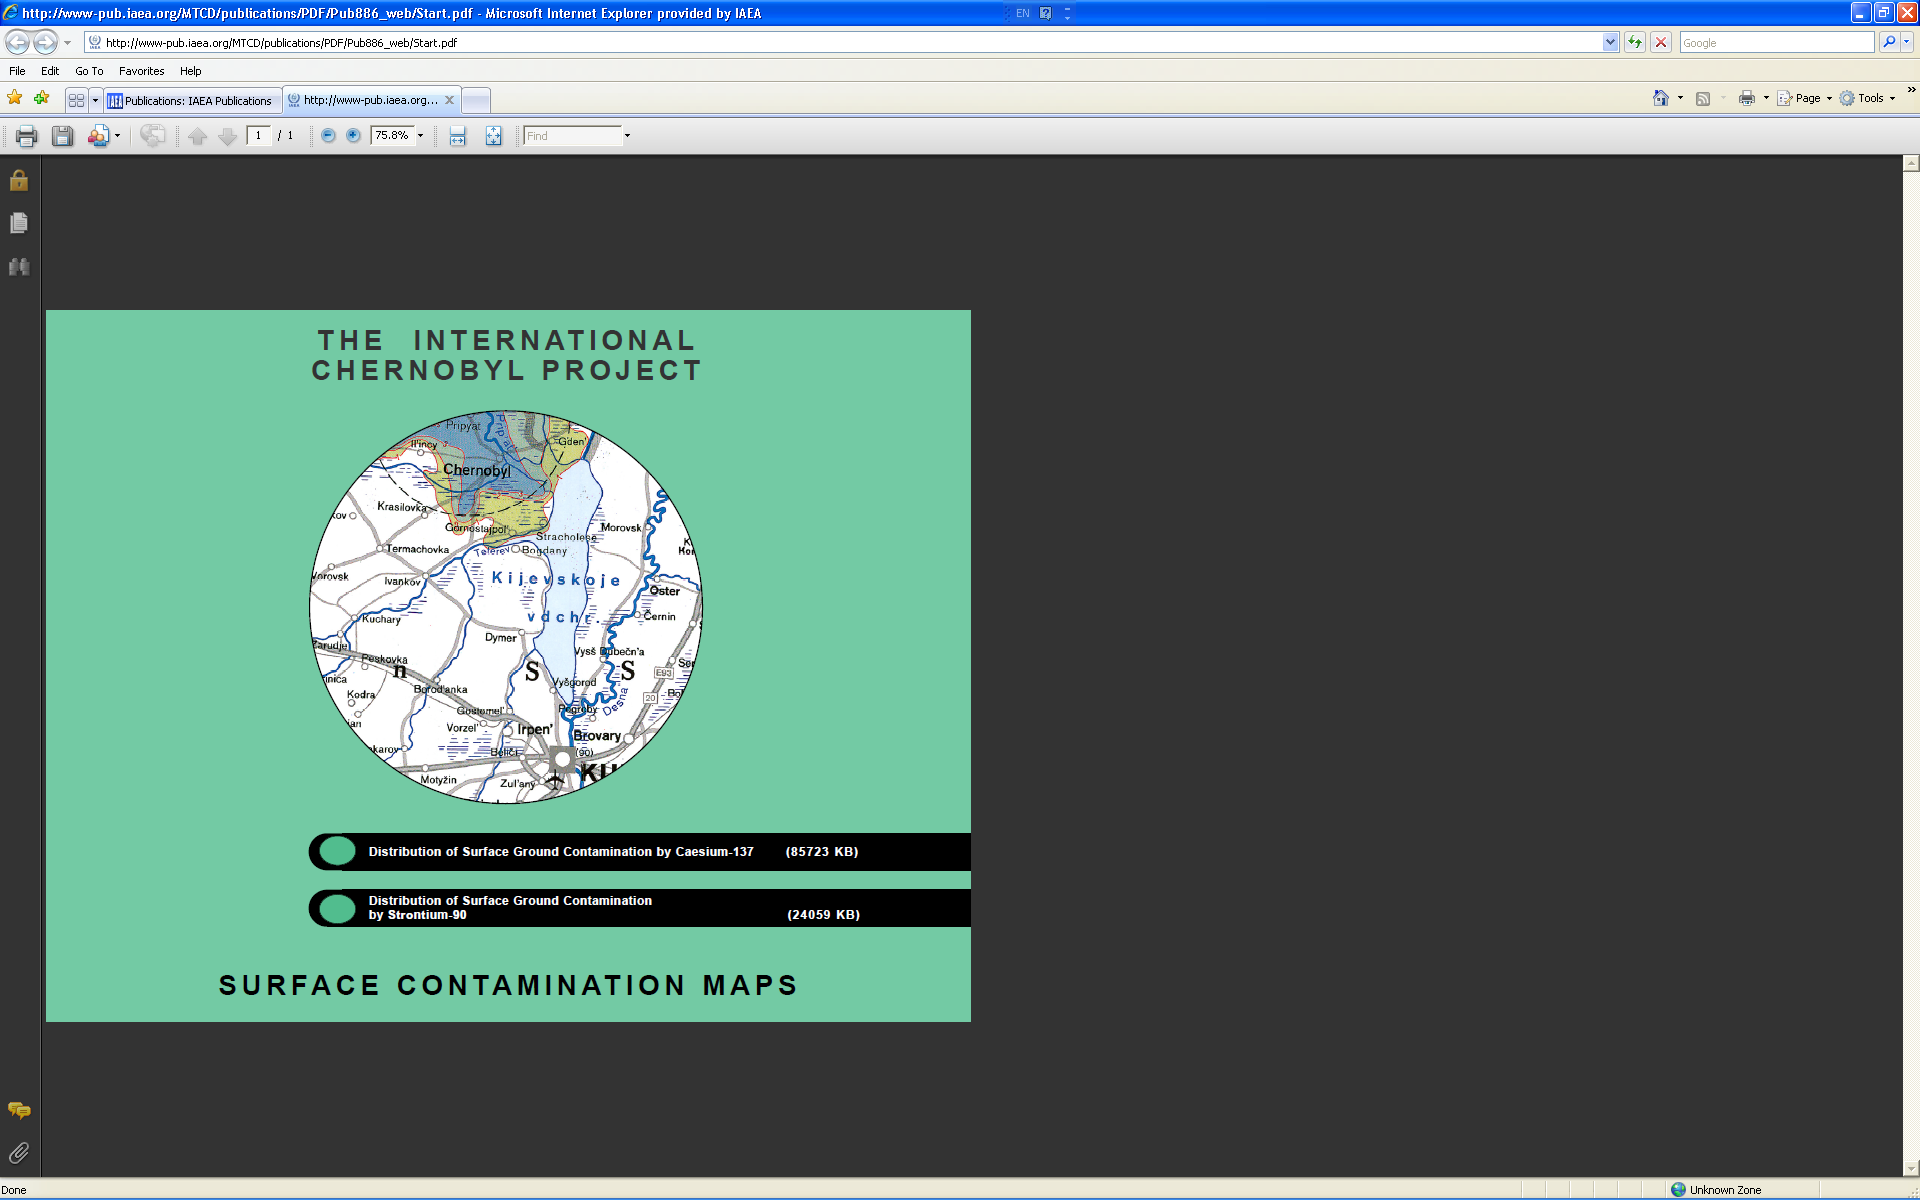Open Caesium-137 contamination distribution link
Image resolution: width=1920 pixels, height=1200 pixels.
[x=639, y=852]
